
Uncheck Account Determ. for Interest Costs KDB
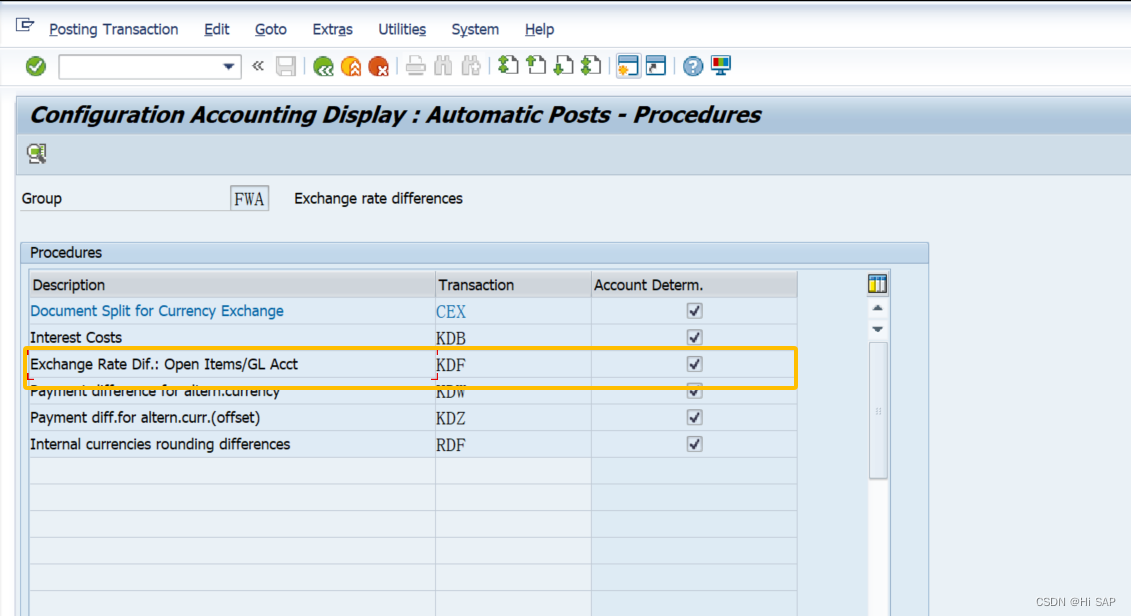[x=693, y=337]
